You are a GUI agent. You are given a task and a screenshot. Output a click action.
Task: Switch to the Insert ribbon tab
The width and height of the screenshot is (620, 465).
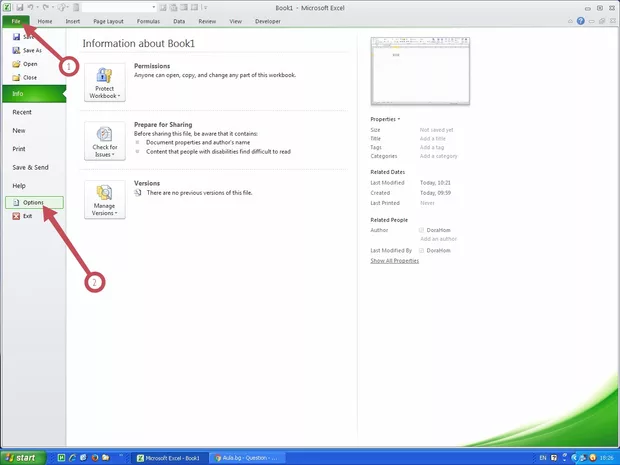[73, 21]
